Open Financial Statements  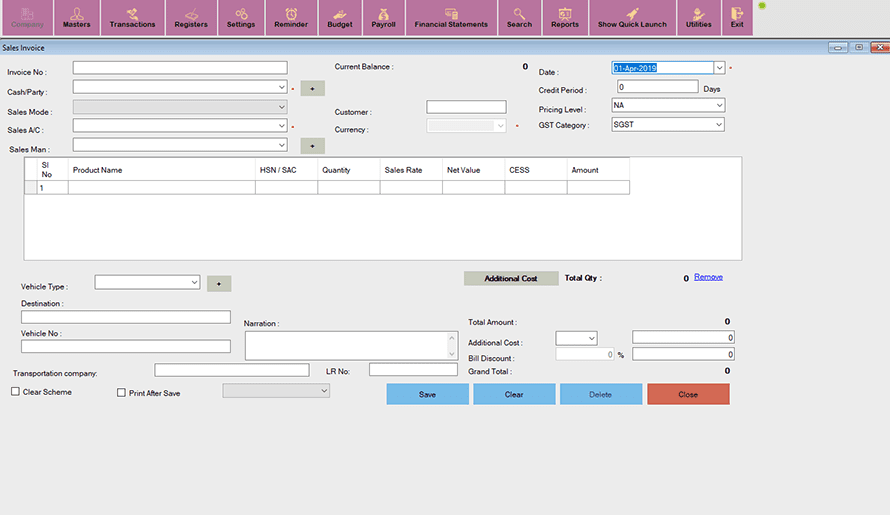click(x=451, y=18)
